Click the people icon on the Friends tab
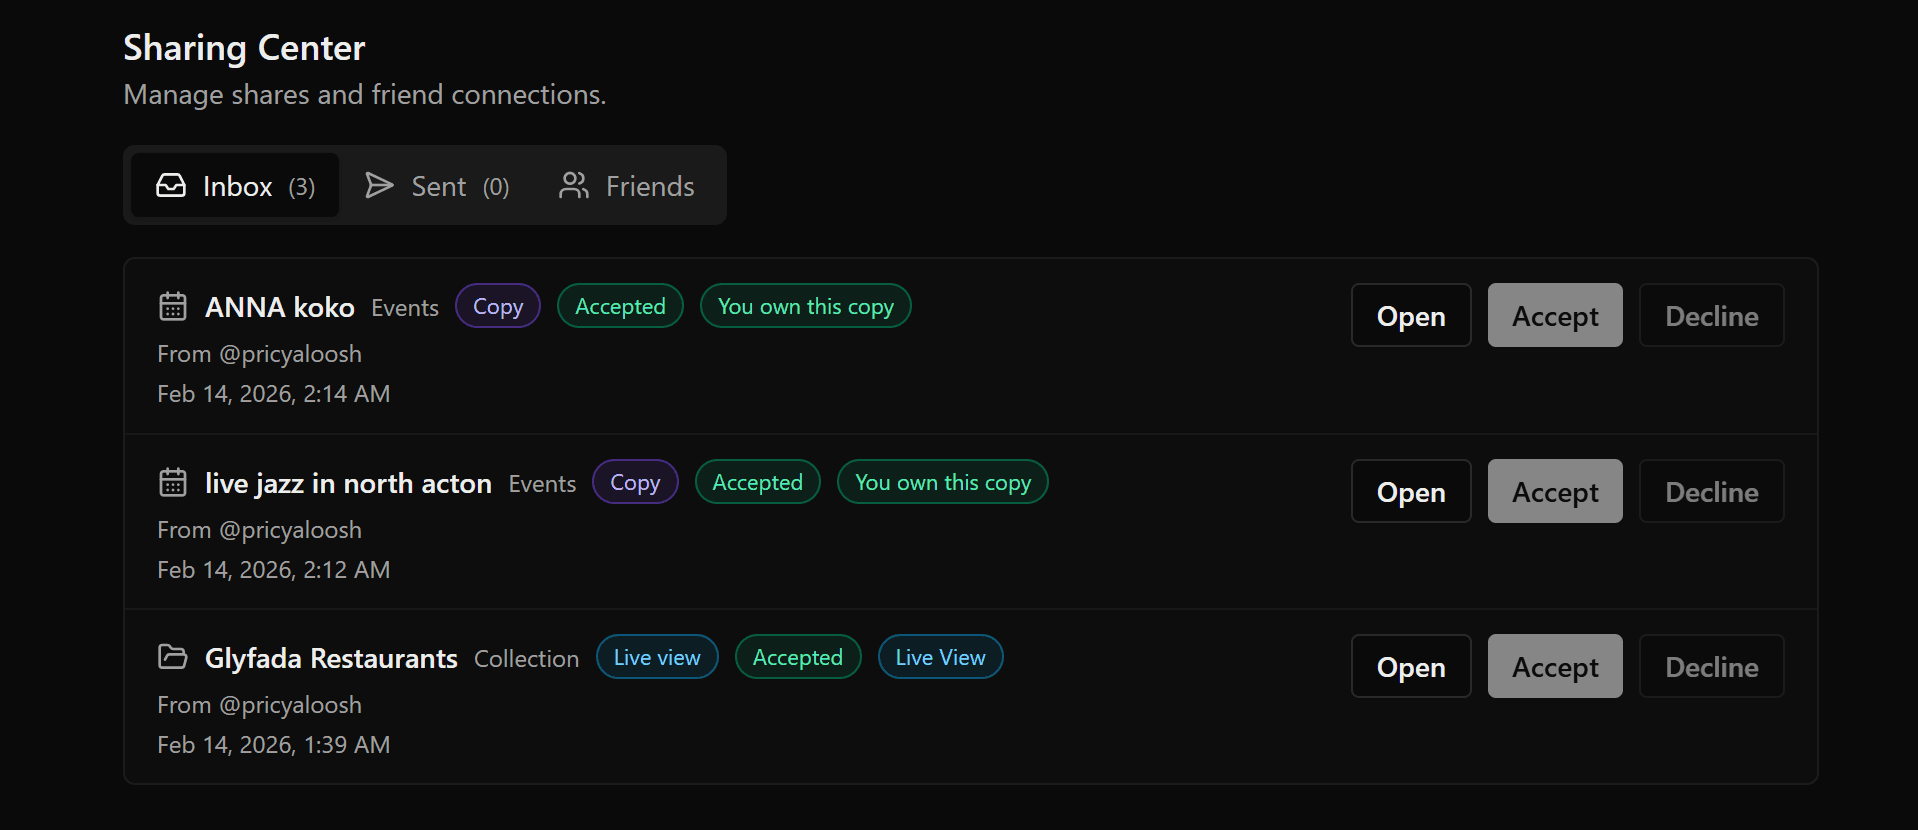 pyautogui.click(x=572, y=185)
